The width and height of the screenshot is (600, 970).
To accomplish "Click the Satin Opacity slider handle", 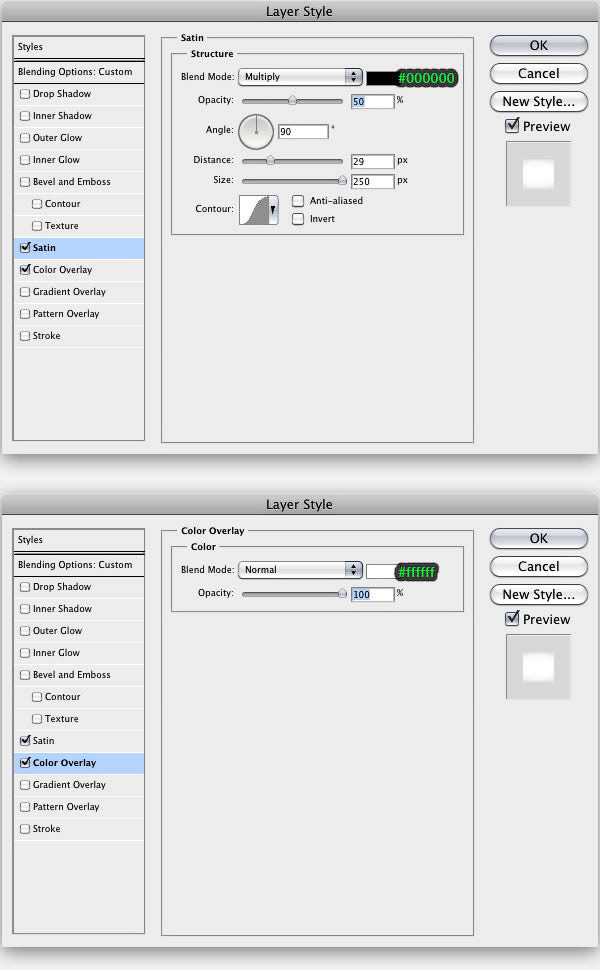I will (292, 100).
